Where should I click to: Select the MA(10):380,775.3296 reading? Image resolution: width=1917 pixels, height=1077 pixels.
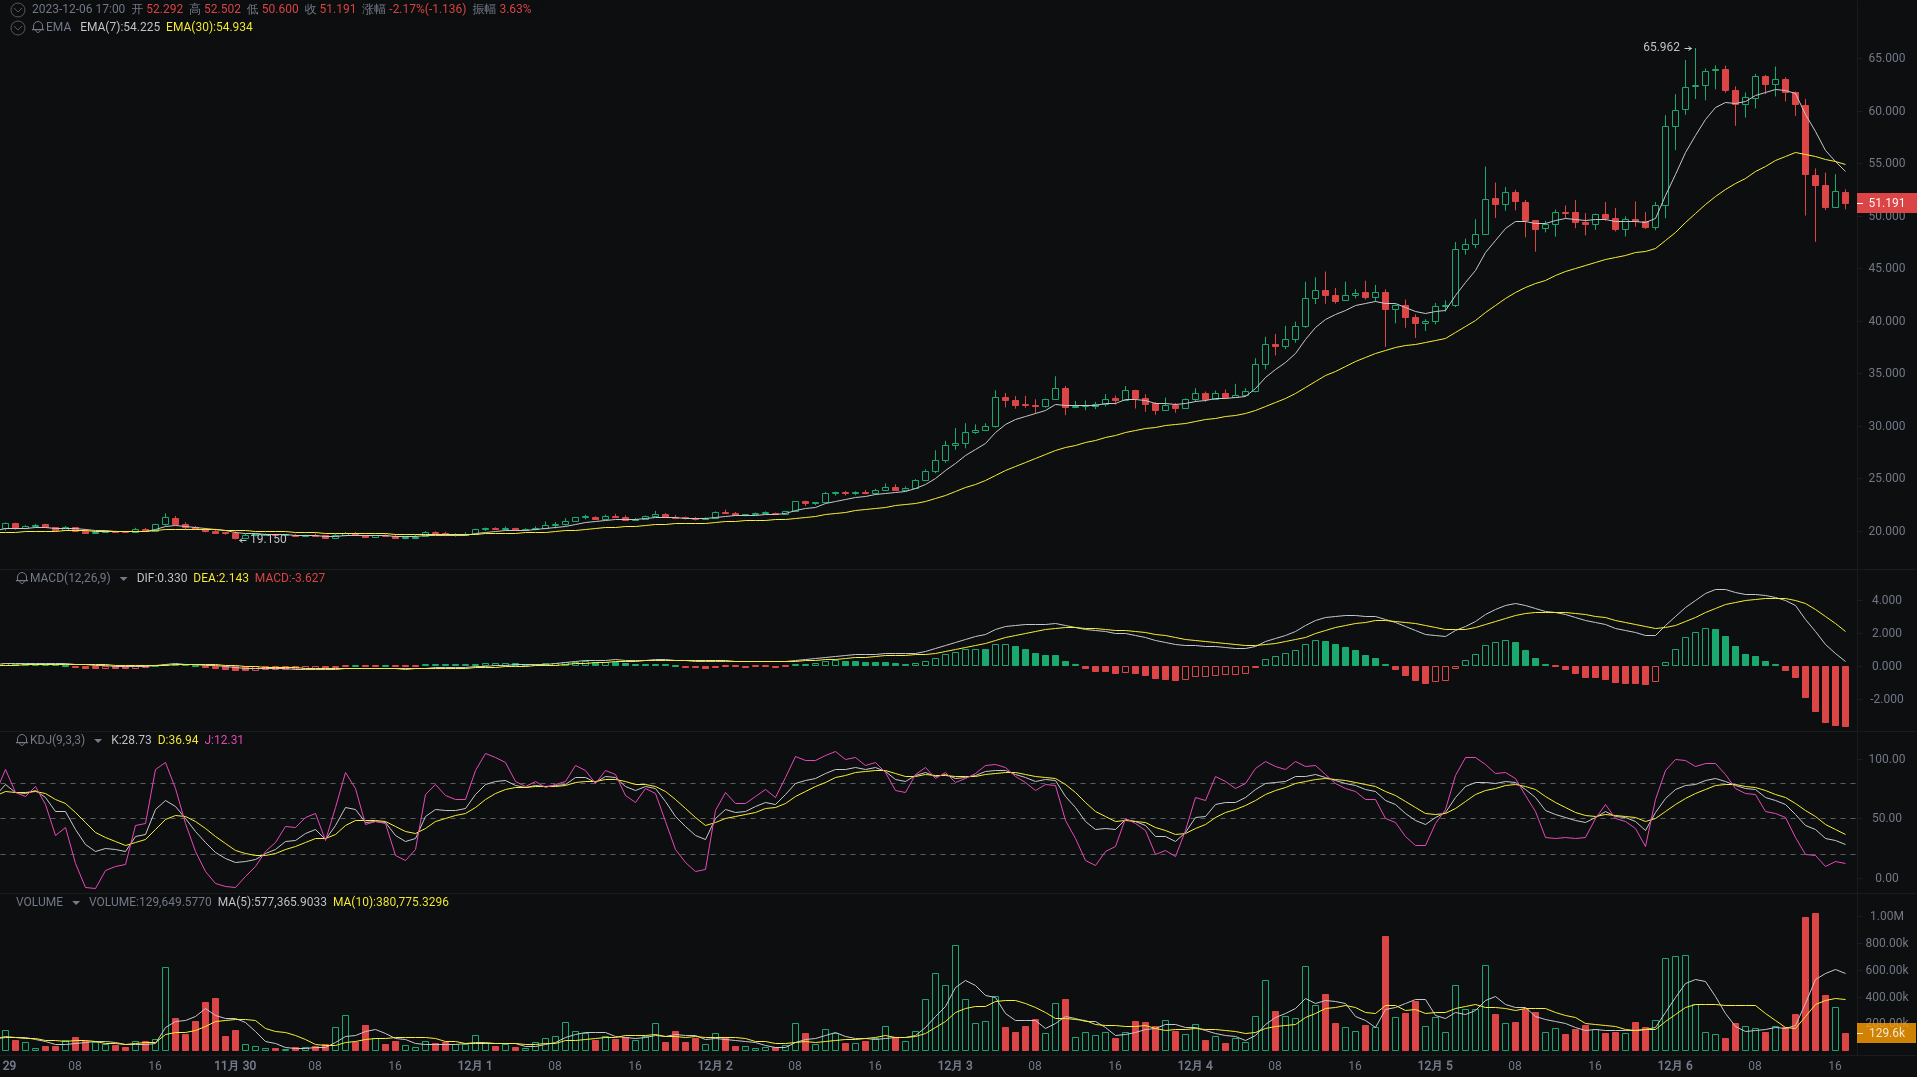(x=391, y=902)
